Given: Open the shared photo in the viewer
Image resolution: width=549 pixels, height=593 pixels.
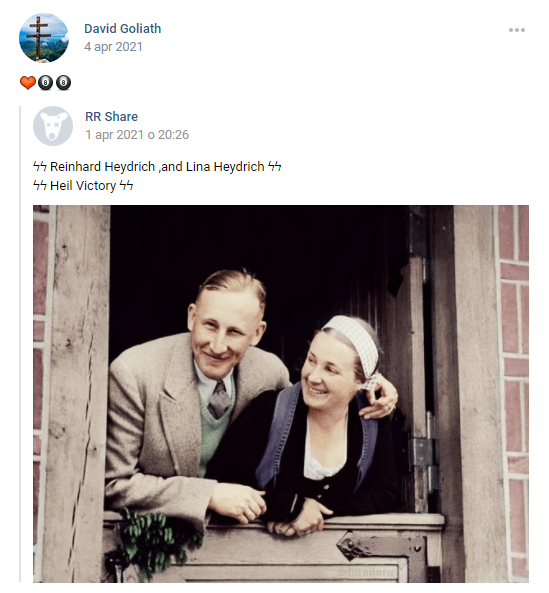Looking at the screenshot, I should click(x=281, y=394).
